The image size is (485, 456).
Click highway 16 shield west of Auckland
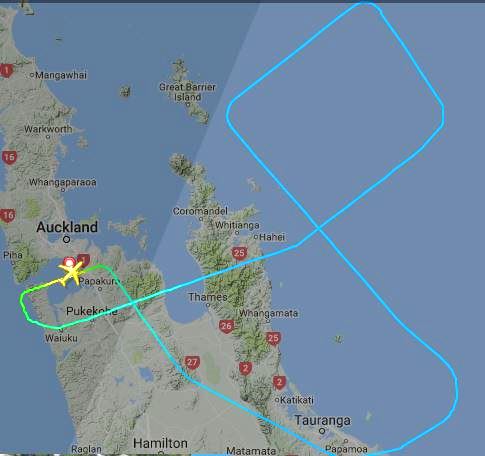(x=8, y=216)
